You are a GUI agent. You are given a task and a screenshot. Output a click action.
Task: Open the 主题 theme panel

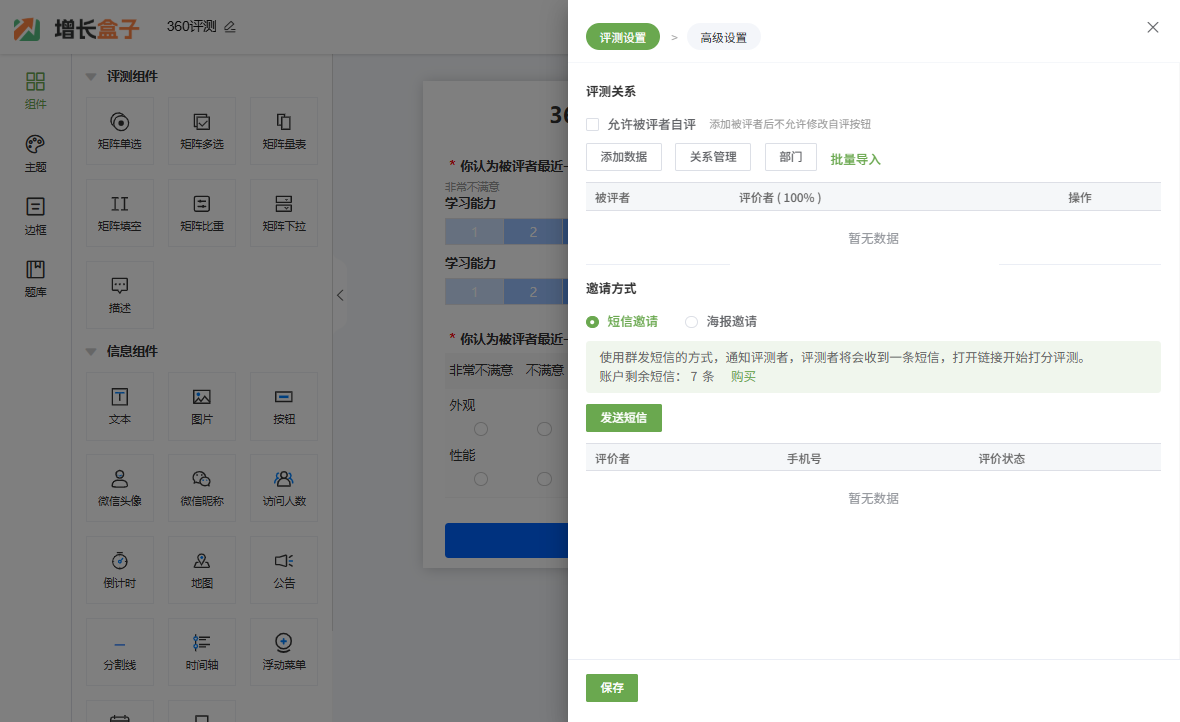(x=35, y=154)
